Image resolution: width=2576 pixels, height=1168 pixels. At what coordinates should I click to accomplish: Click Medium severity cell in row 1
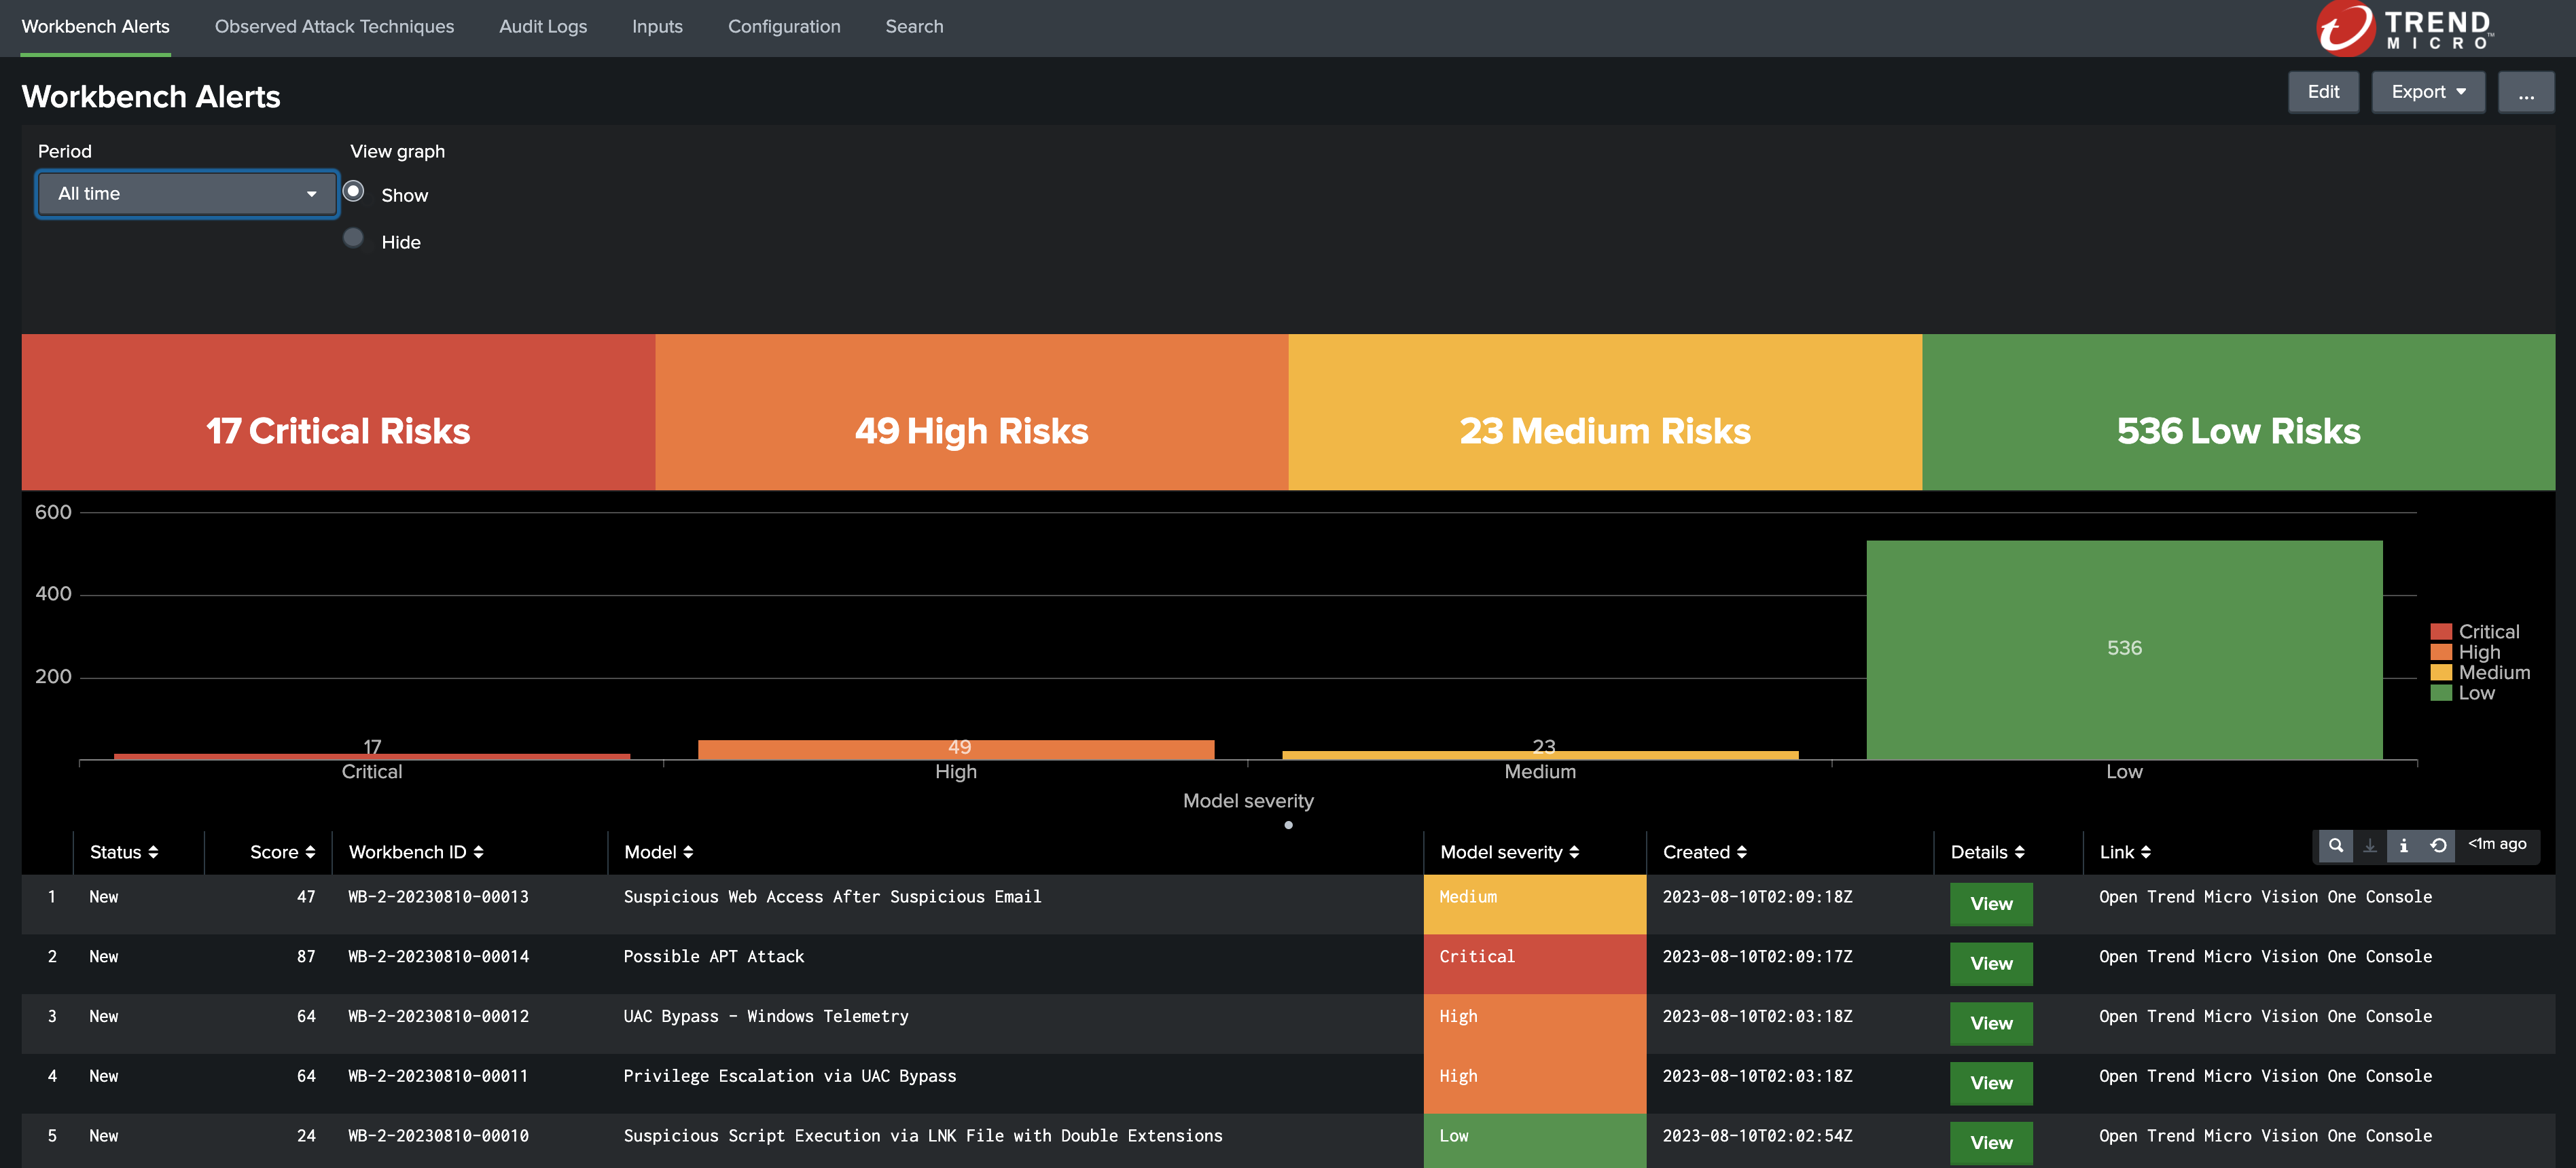click(1534, 904)
